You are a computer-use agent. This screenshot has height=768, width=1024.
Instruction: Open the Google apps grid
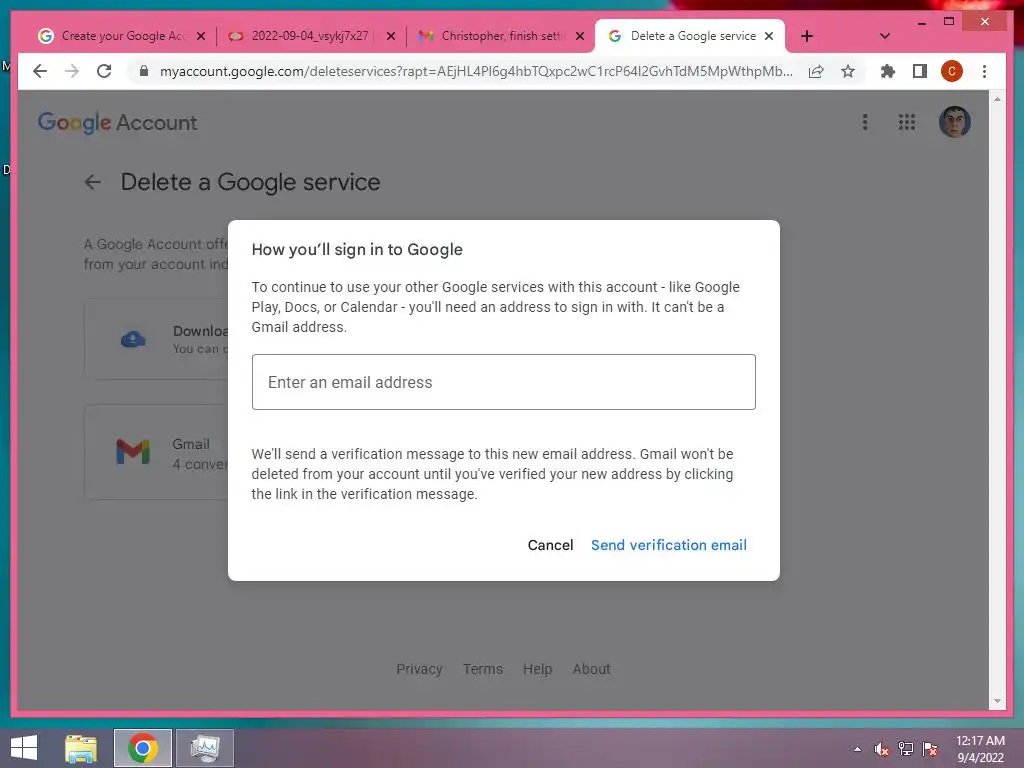906,122
